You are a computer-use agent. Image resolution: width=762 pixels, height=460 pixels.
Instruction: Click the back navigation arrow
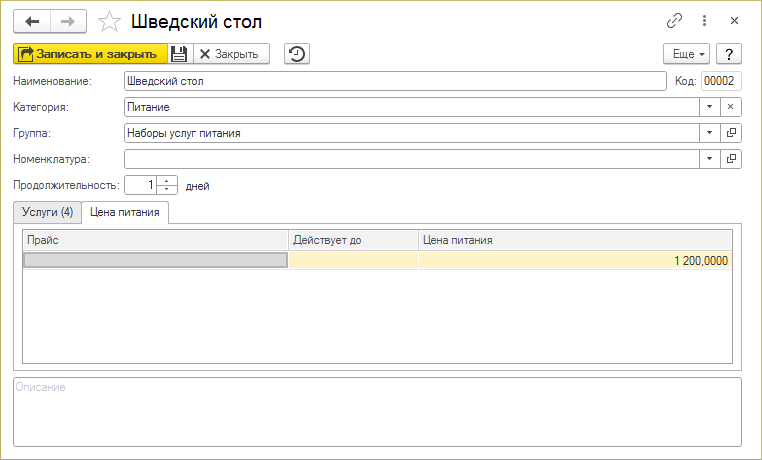point(31,21)
